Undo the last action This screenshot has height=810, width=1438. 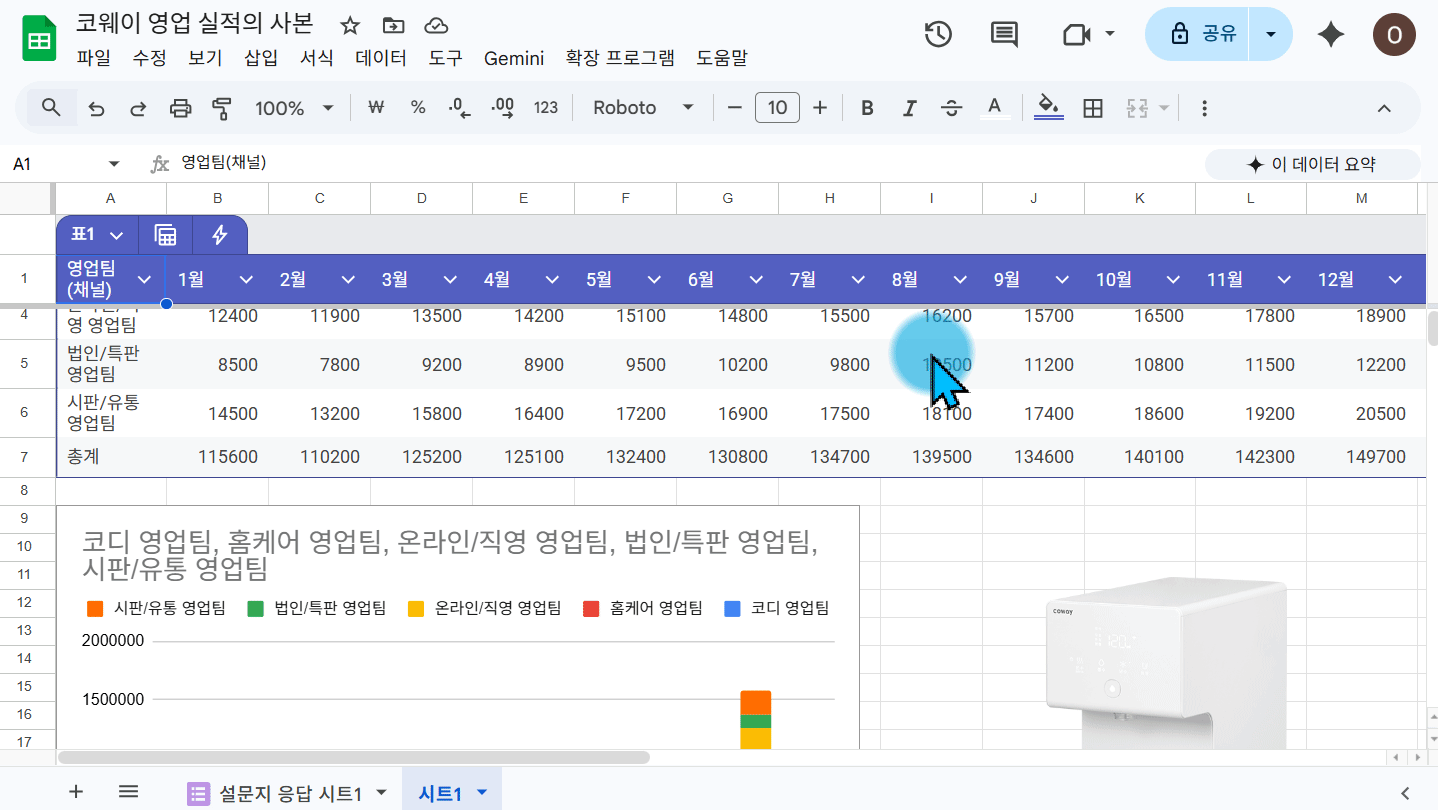click(x=97, y=108)
